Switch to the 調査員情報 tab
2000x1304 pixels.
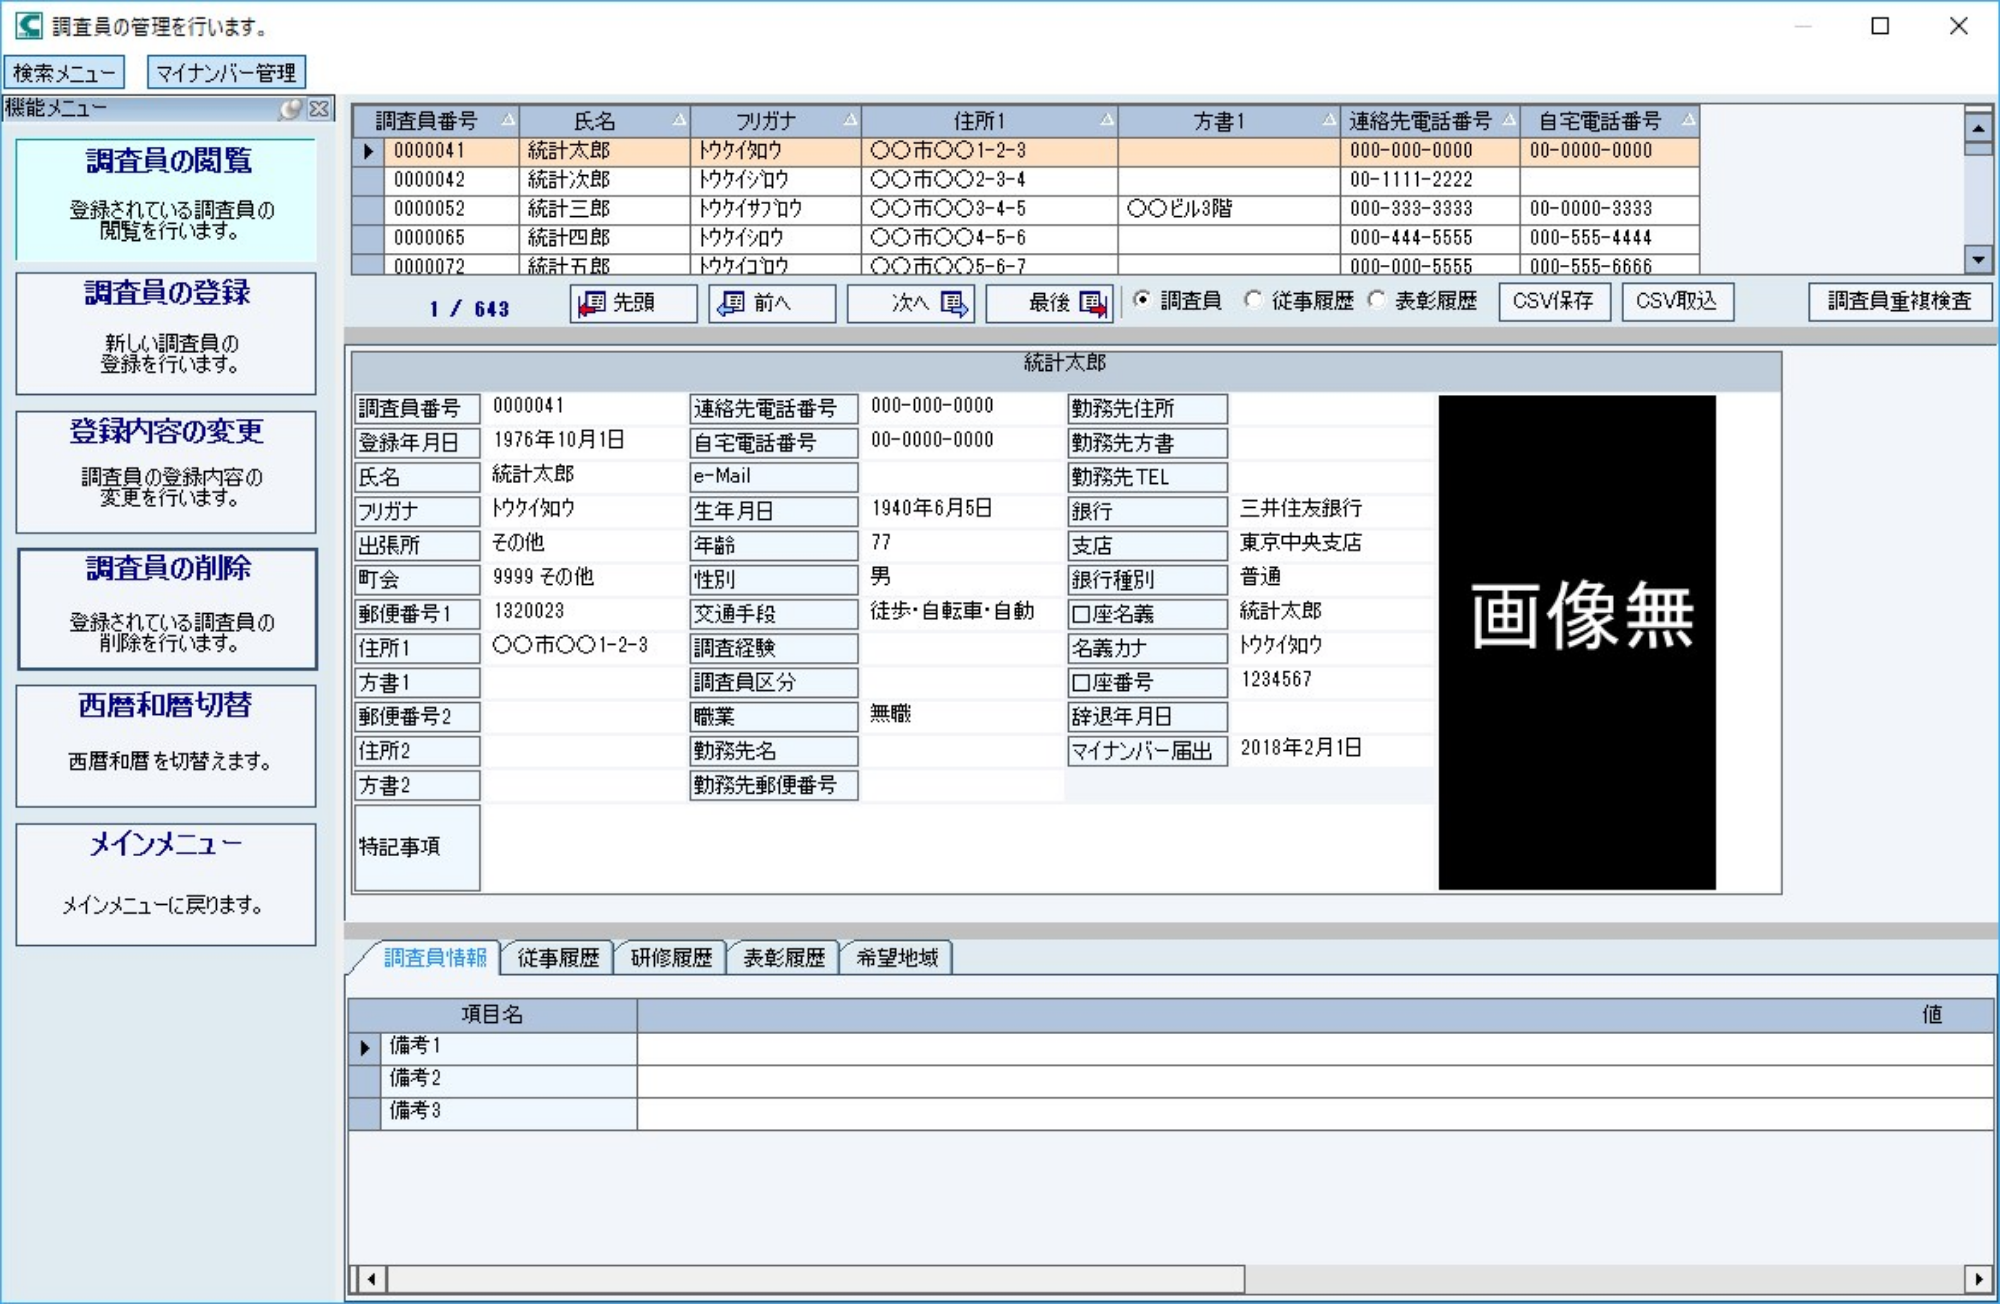(435, 958)
